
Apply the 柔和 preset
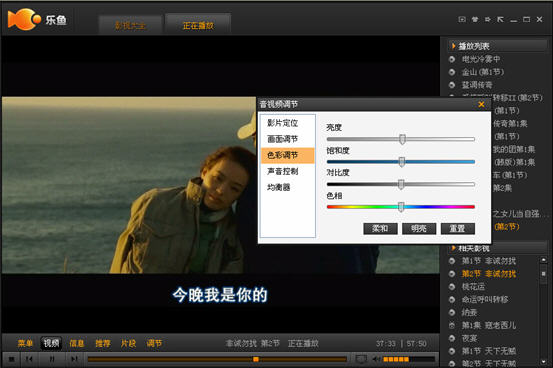[x=380, y=229]
